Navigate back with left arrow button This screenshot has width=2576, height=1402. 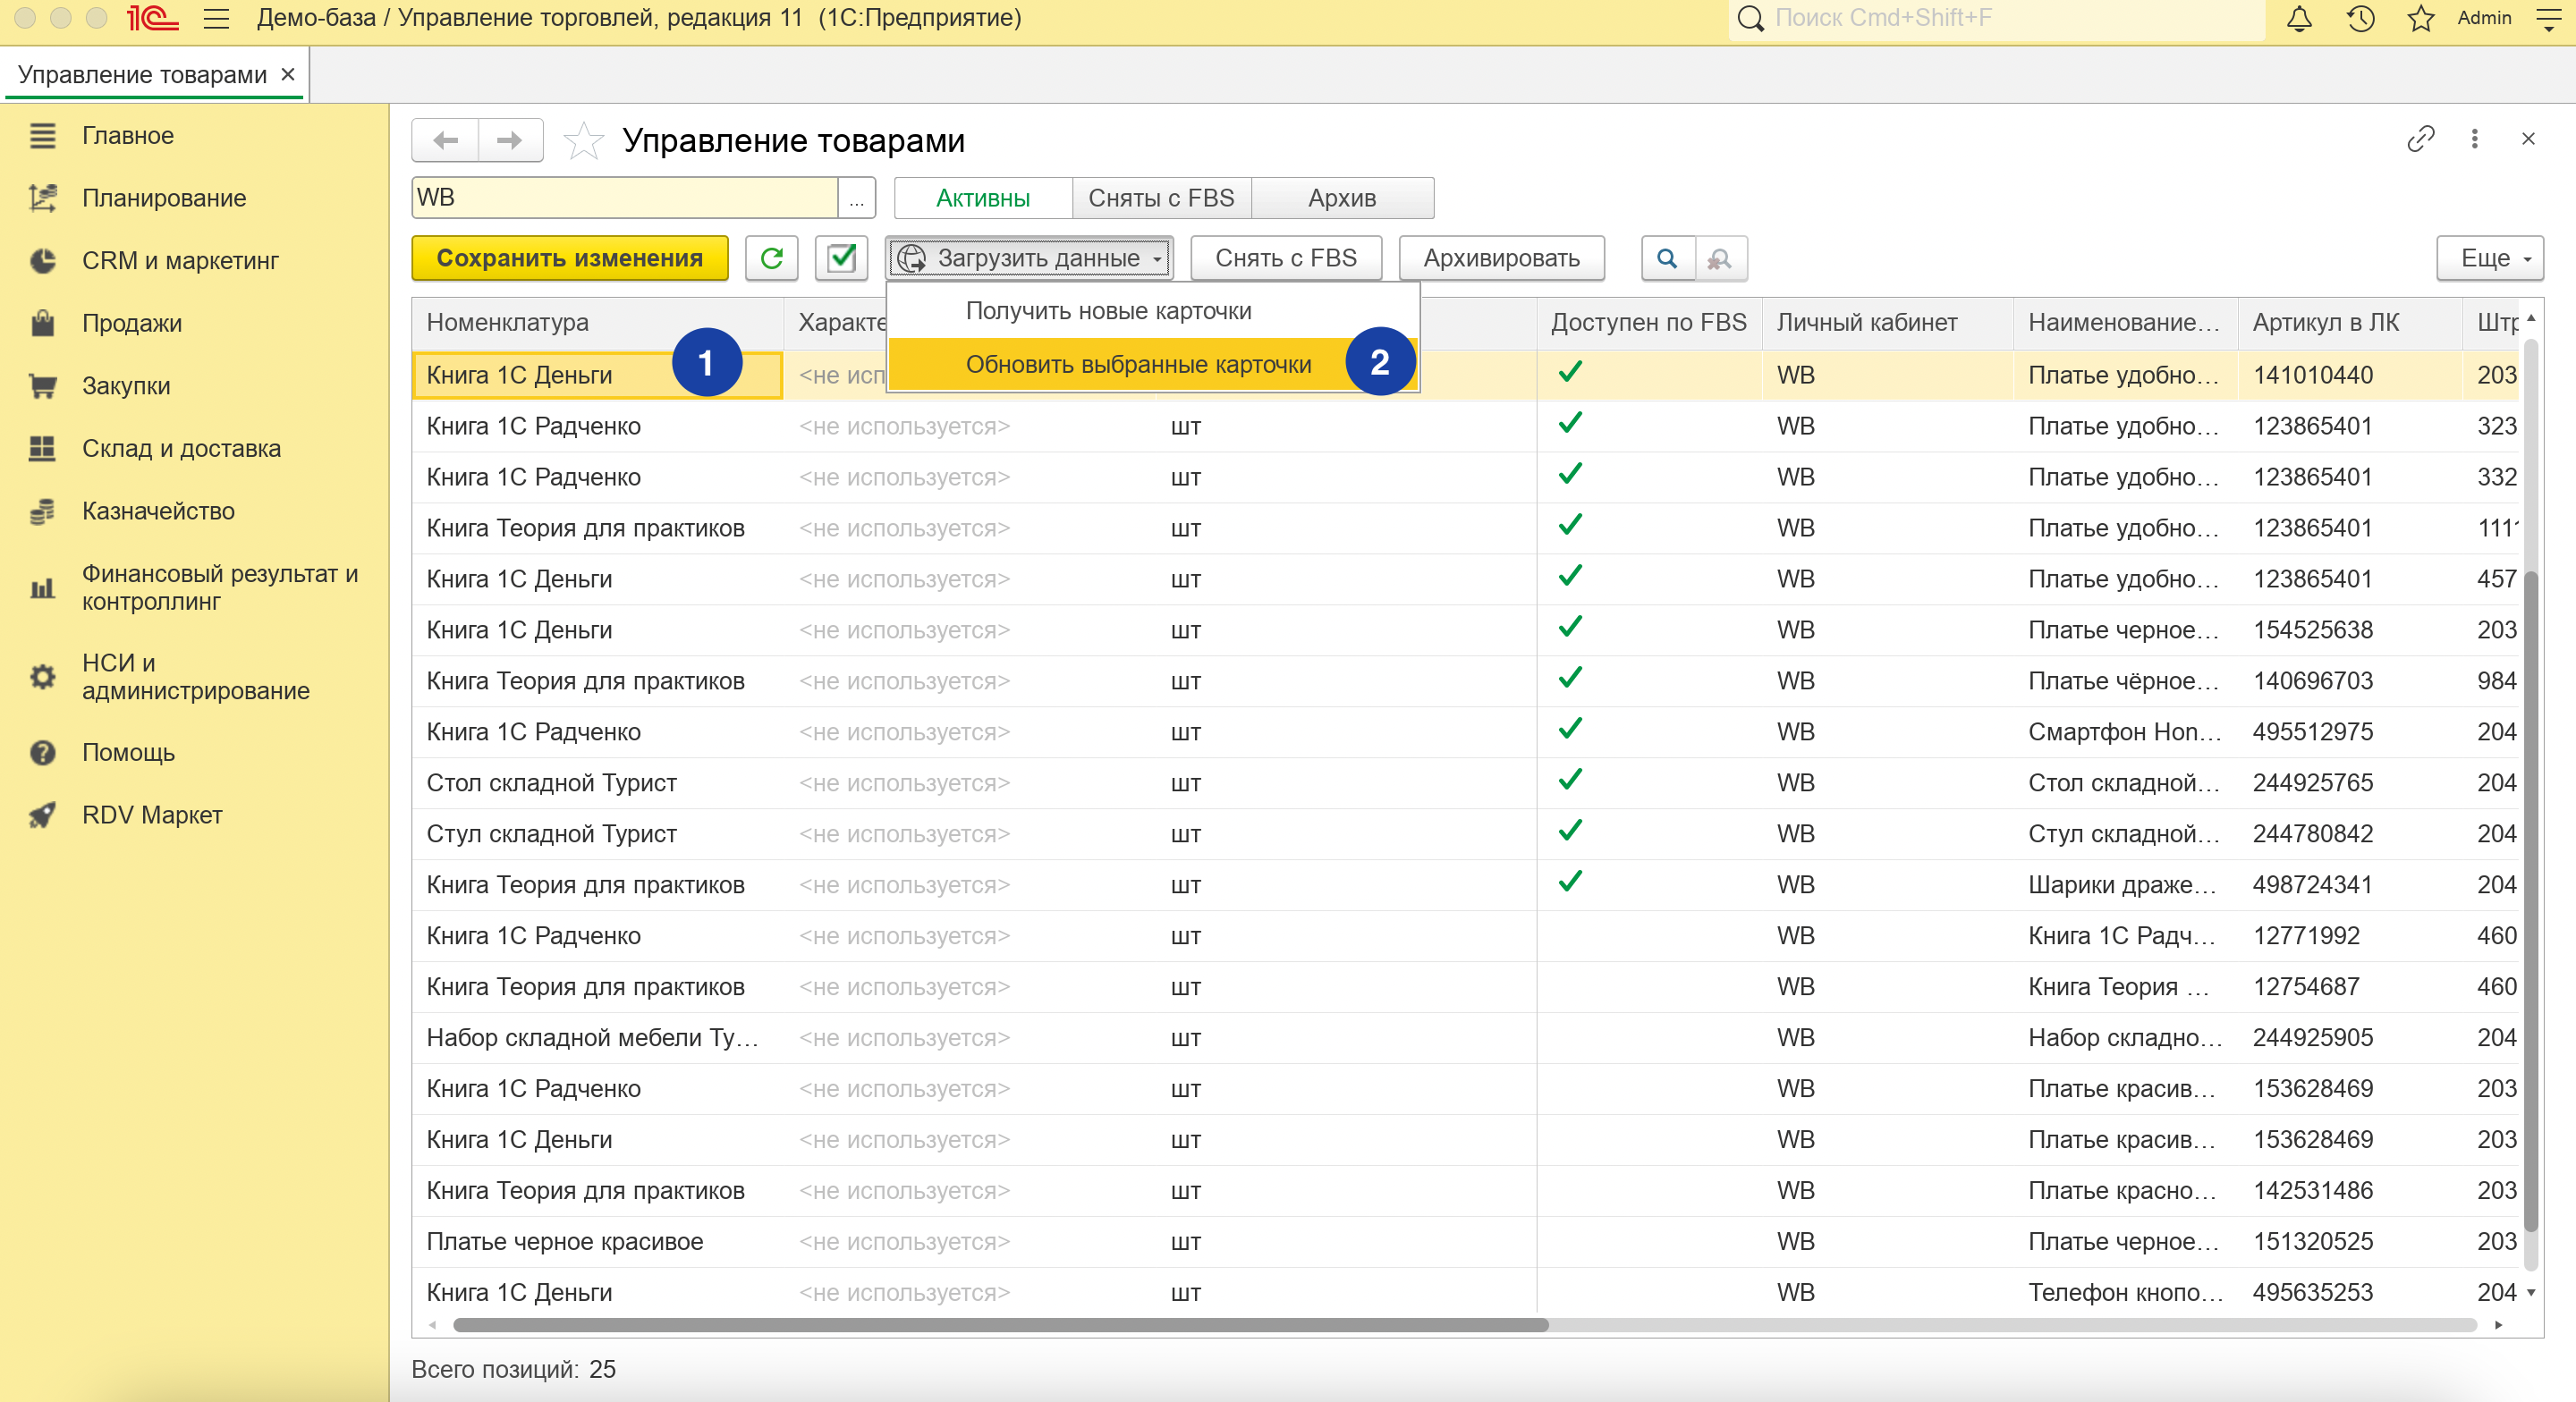tap(446, 141)
